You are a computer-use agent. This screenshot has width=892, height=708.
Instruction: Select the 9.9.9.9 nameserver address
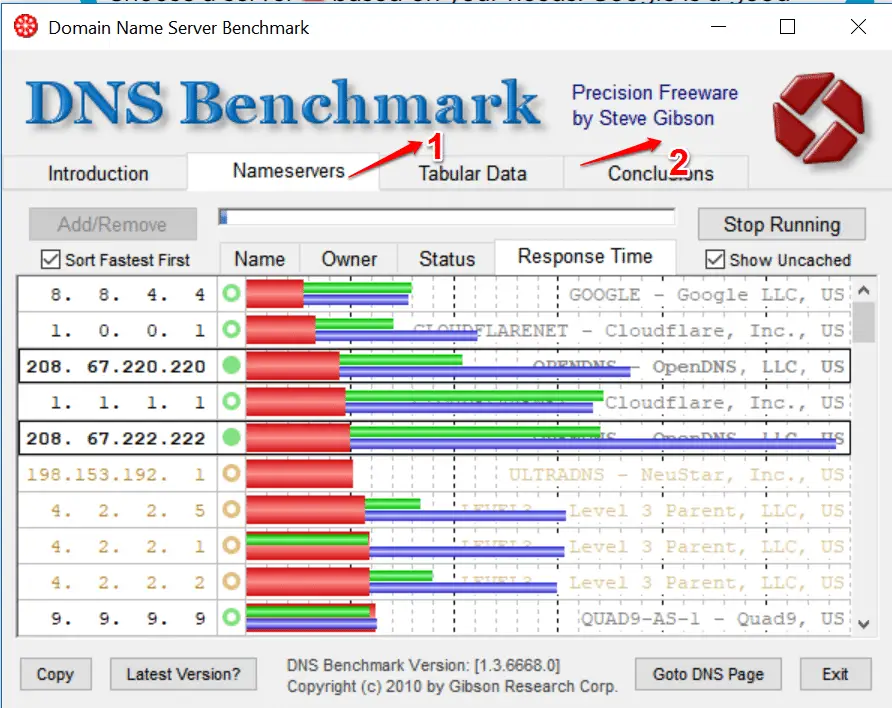pyautogui.click(x=127, y=618)
